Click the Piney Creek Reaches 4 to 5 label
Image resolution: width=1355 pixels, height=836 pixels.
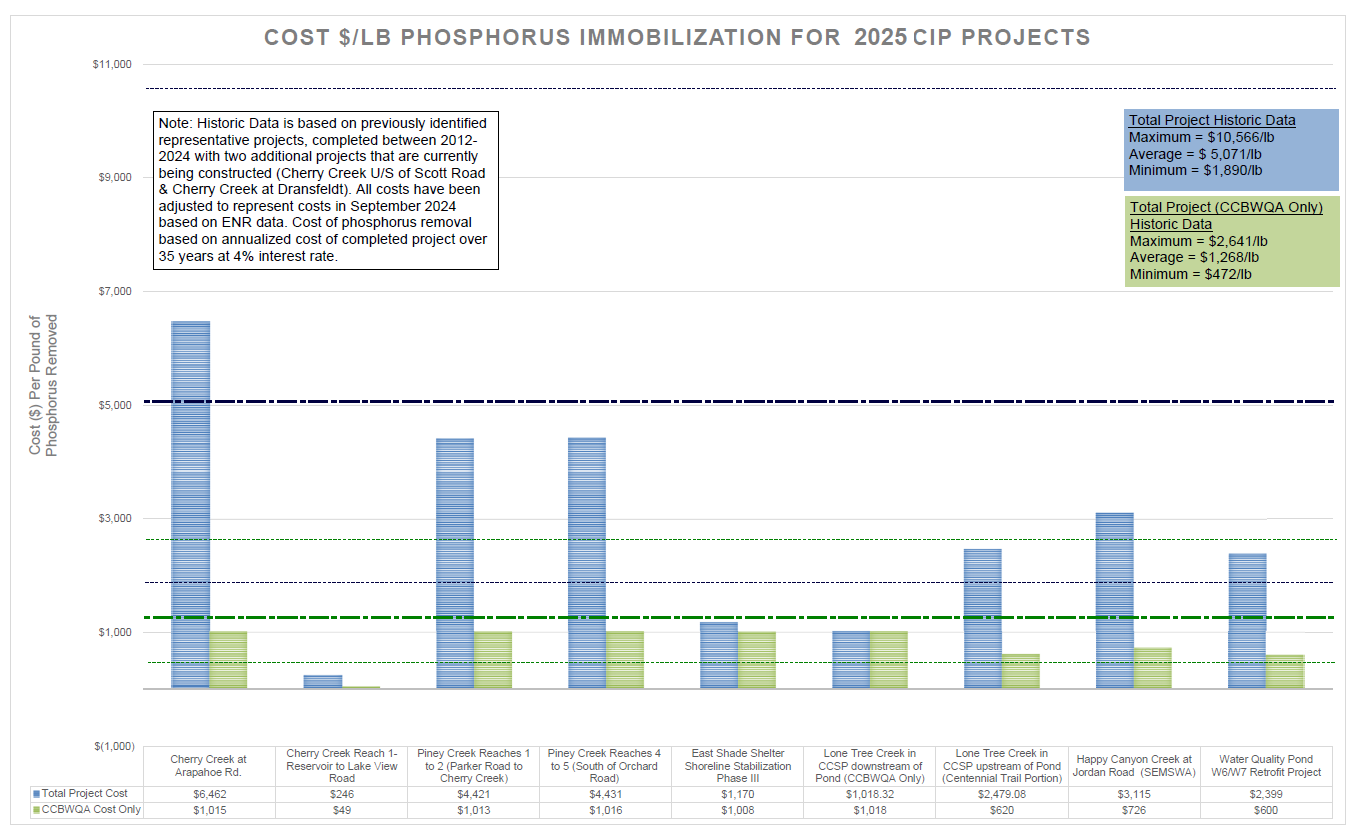pyautogui.click(x=605, y=766)
